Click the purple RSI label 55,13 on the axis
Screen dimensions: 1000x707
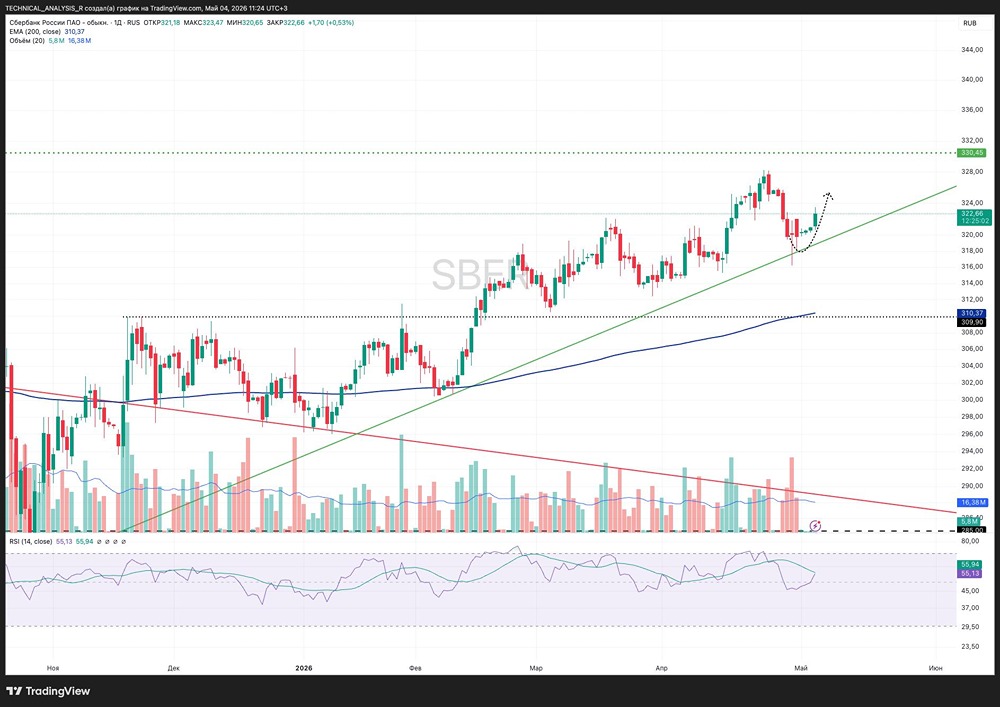(x=970, y=574)
